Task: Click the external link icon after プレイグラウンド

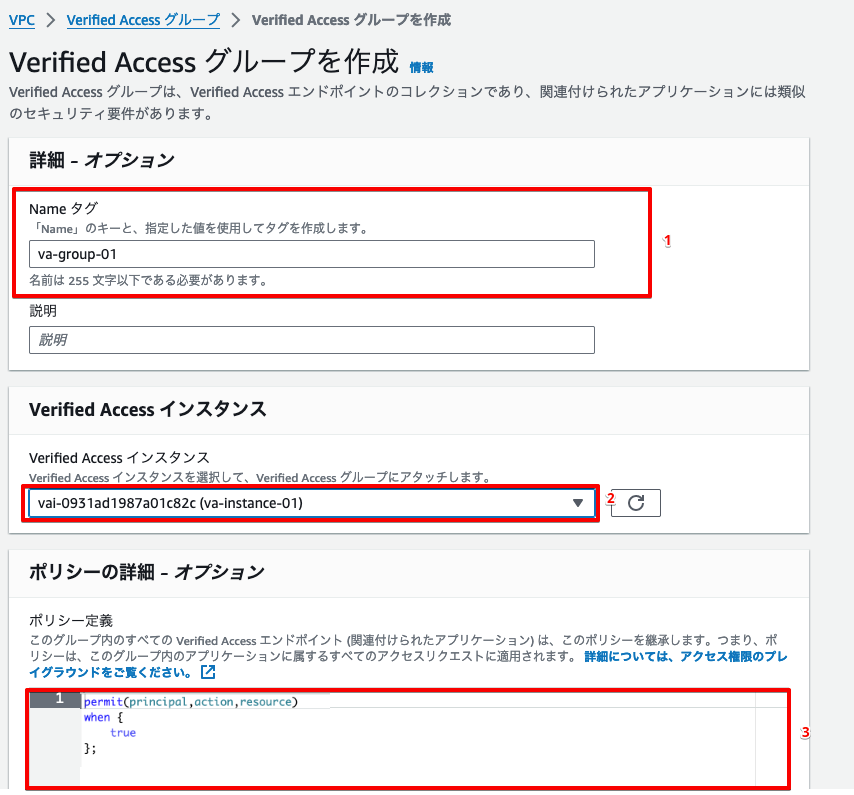Action: click(208, 672)
